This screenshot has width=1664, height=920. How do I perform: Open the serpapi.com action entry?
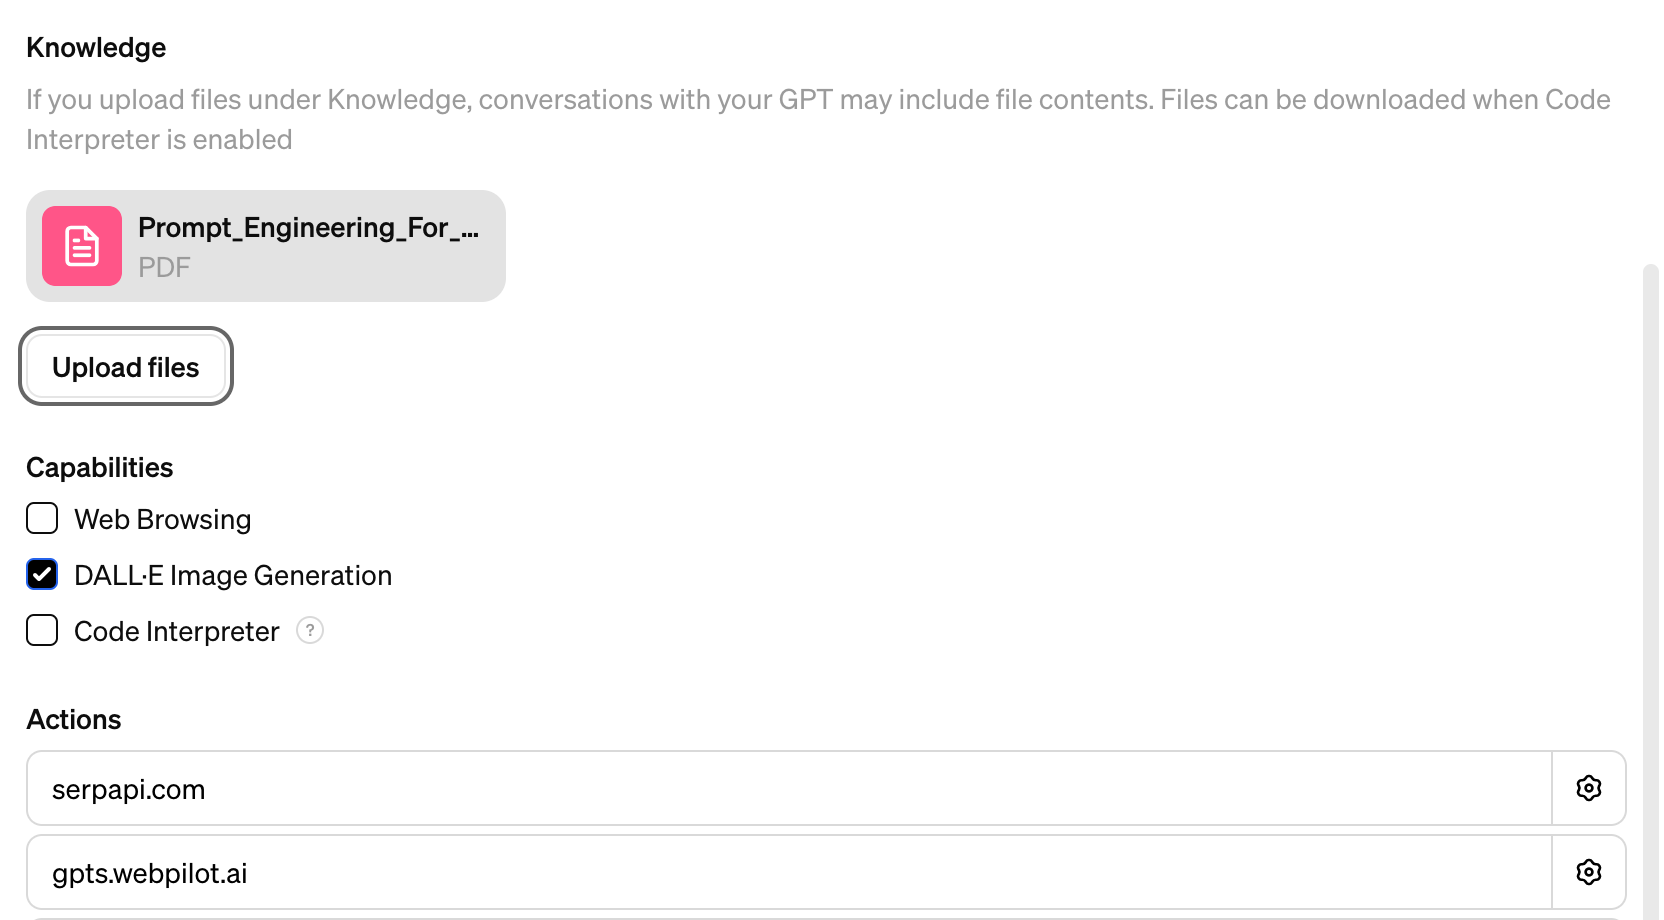tap(789, 788)
